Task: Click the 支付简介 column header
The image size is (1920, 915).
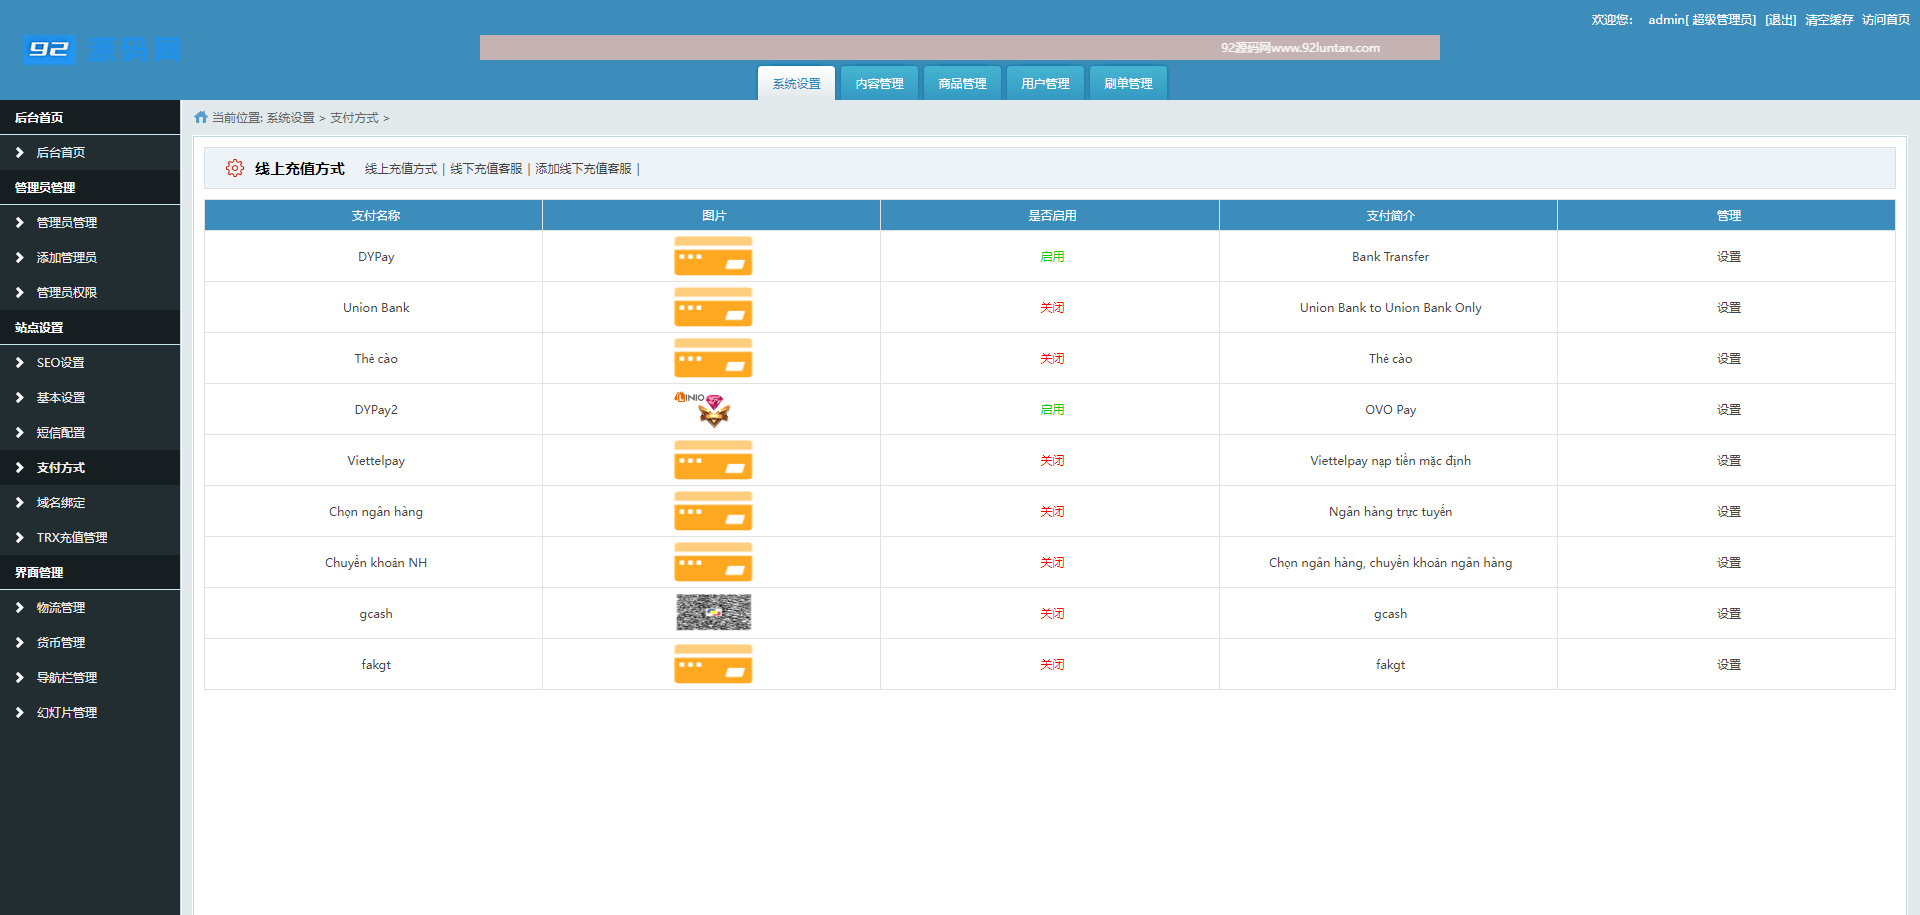Action: pyautogui.click(x=1389, y=215)
